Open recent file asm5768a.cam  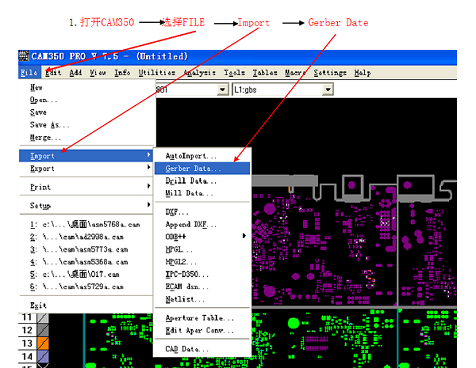(86, 225)
